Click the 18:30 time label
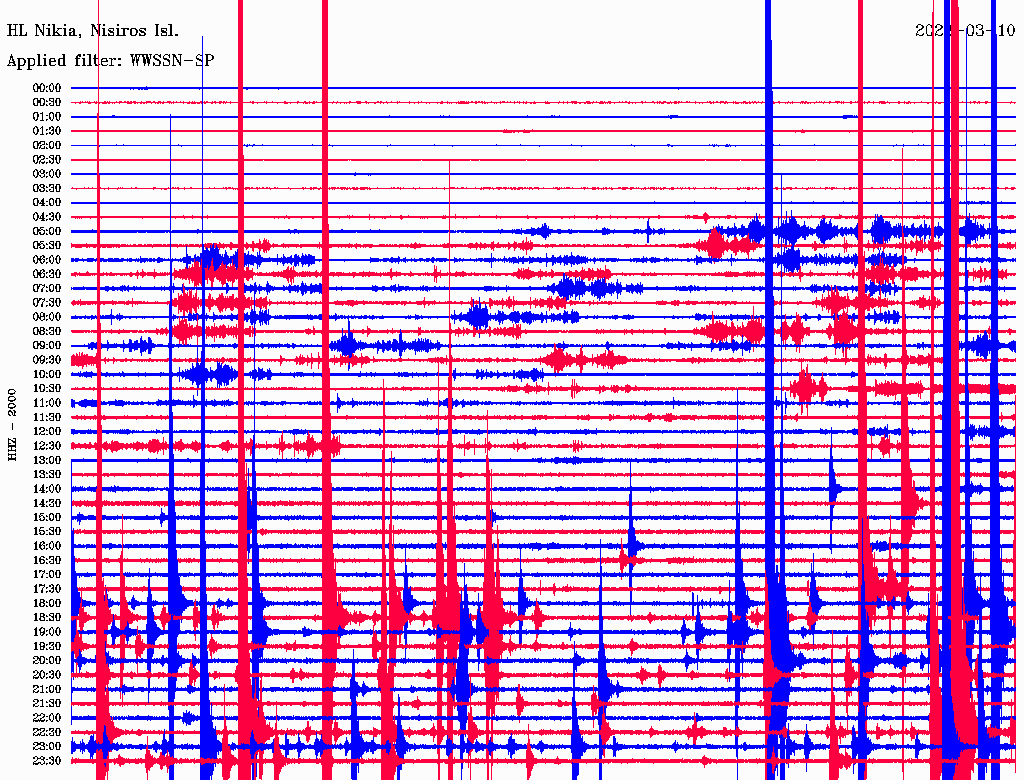This screenshot has height=780, width=1024. coord(46,617)
